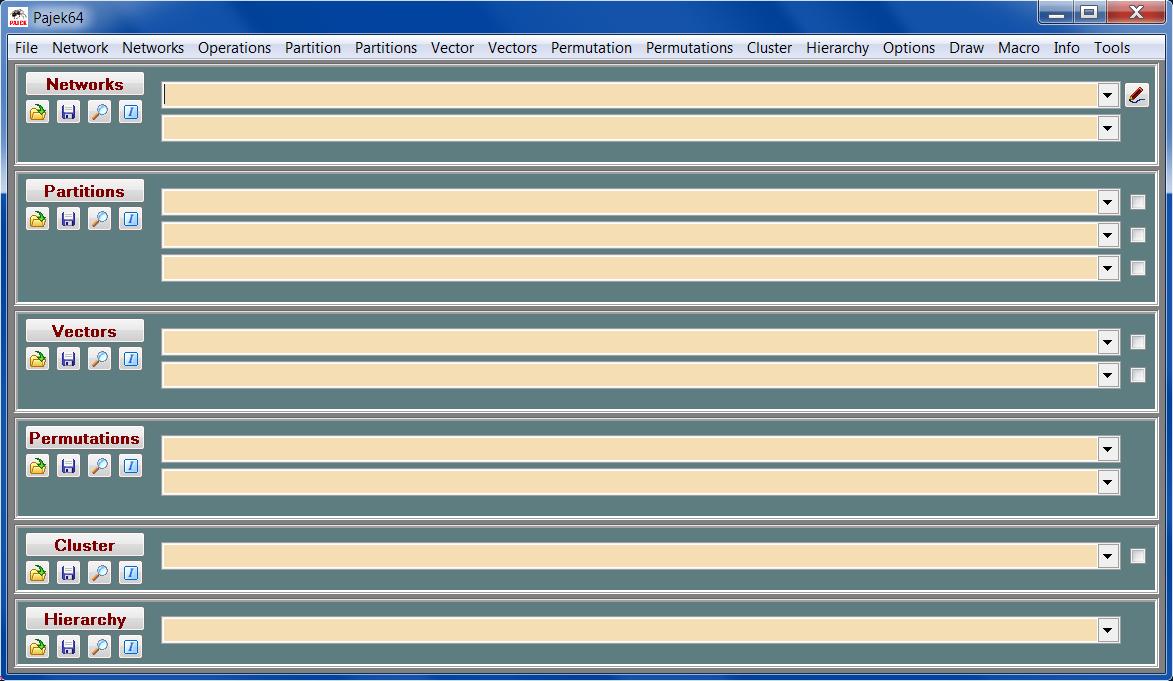Screen dimensions: 1173x681
Task: Open cluster file via Cluster folder icon
Action: [37, 573]
